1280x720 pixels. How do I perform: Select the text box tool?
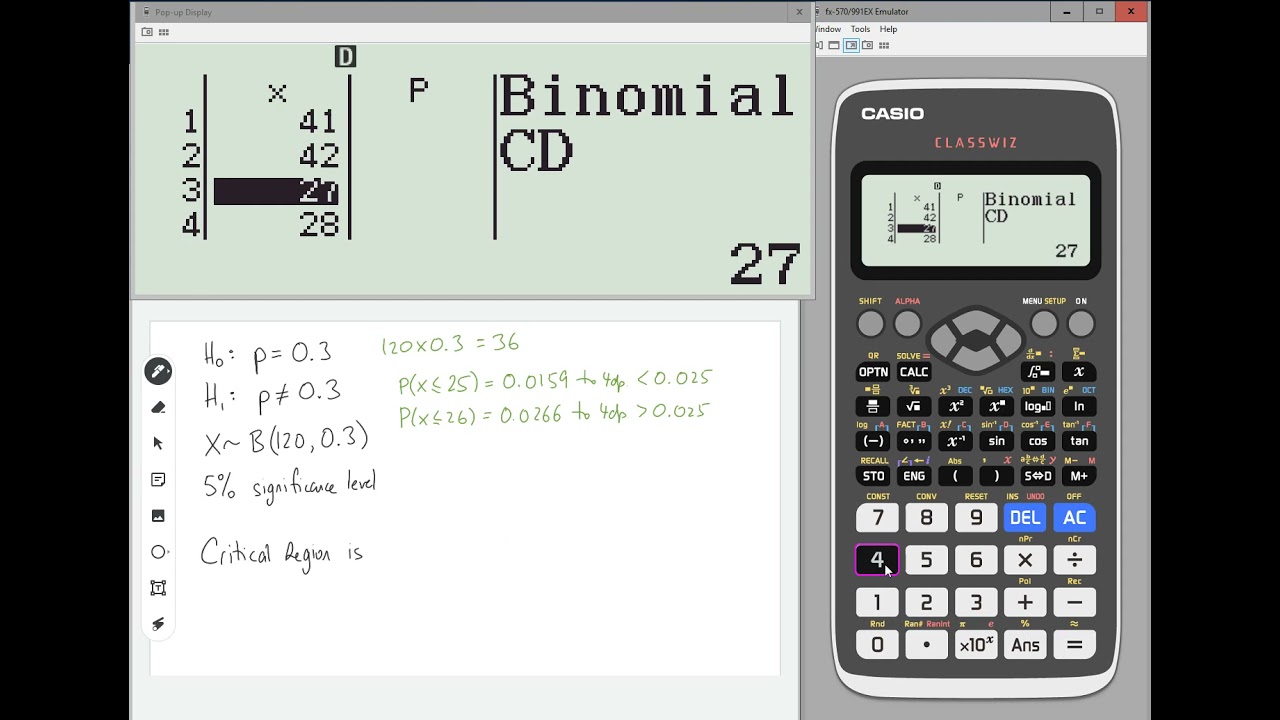click(x=158, y=588)
